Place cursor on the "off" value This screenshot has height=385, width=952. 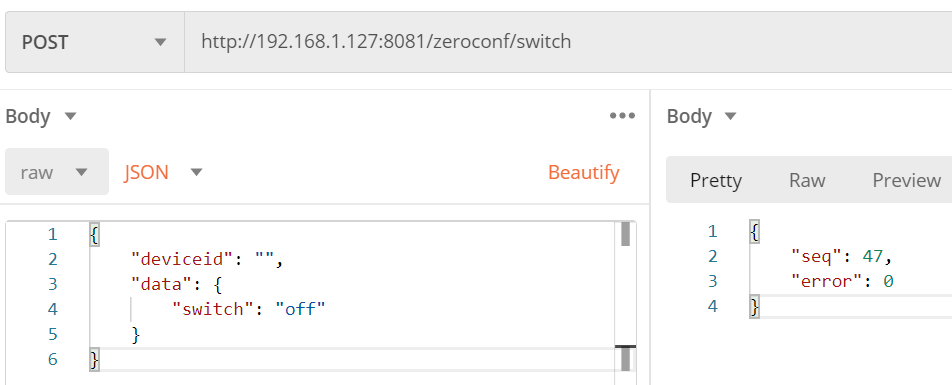pyautogui.click(x=301, y=309)
